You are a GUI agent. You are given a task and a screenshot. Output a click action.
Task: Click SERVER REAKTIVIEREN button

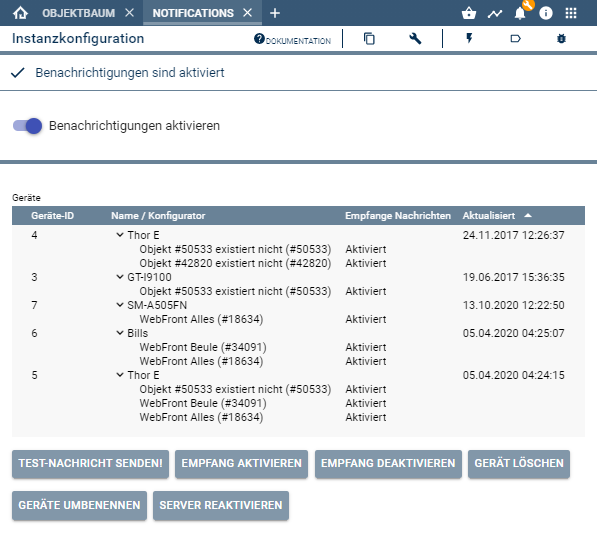click(221, 505)
